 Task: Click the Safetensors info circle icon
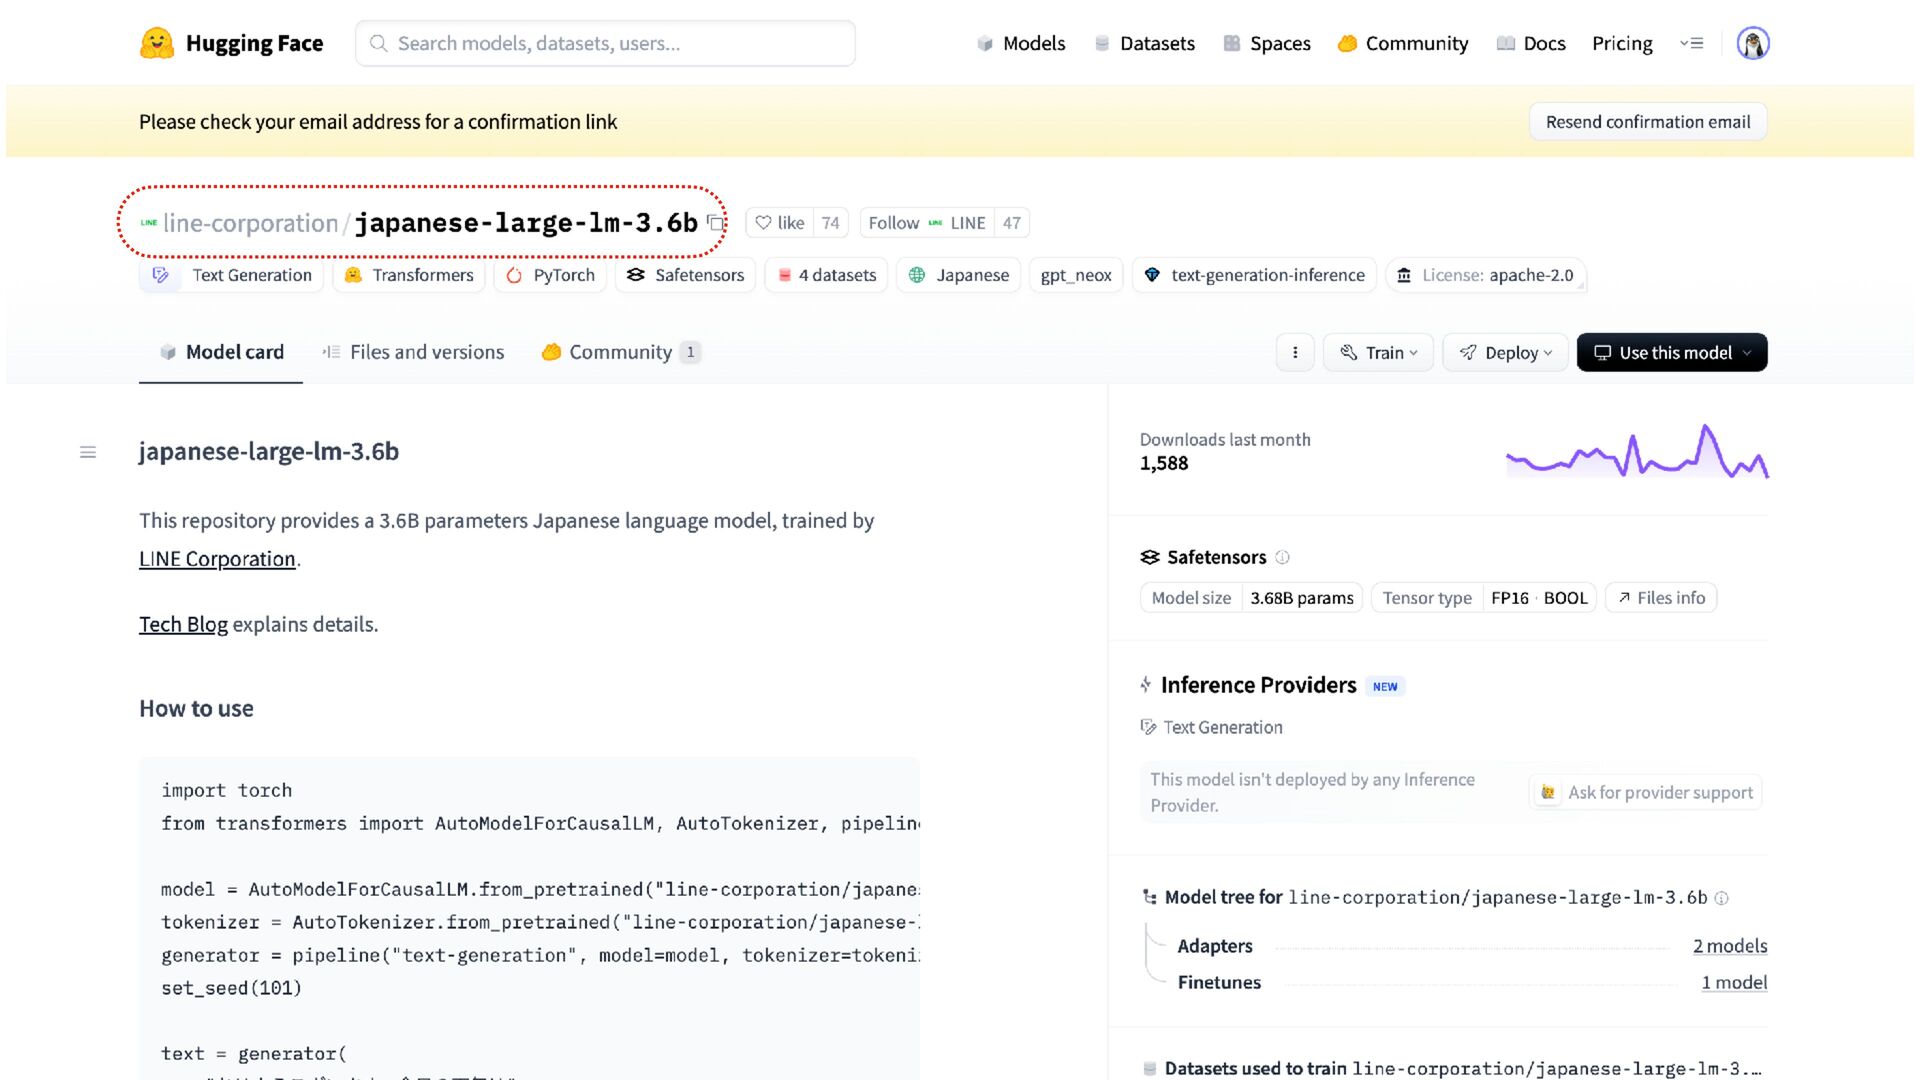[1282, 557]
